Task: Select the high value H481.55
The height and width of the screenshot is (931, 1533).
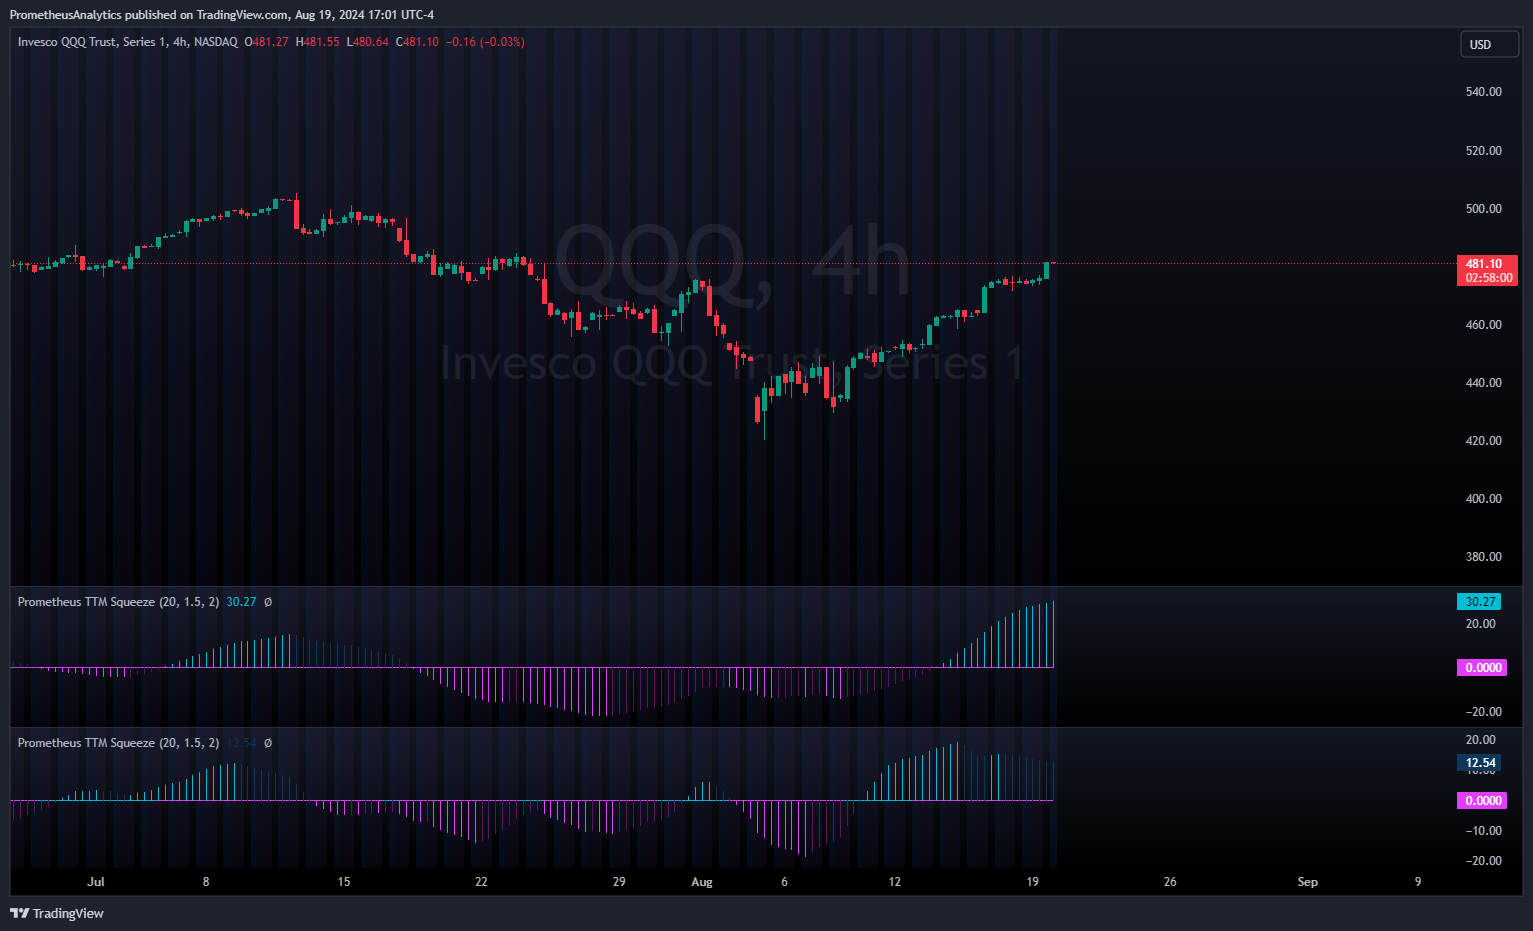Action: point(318,42)
